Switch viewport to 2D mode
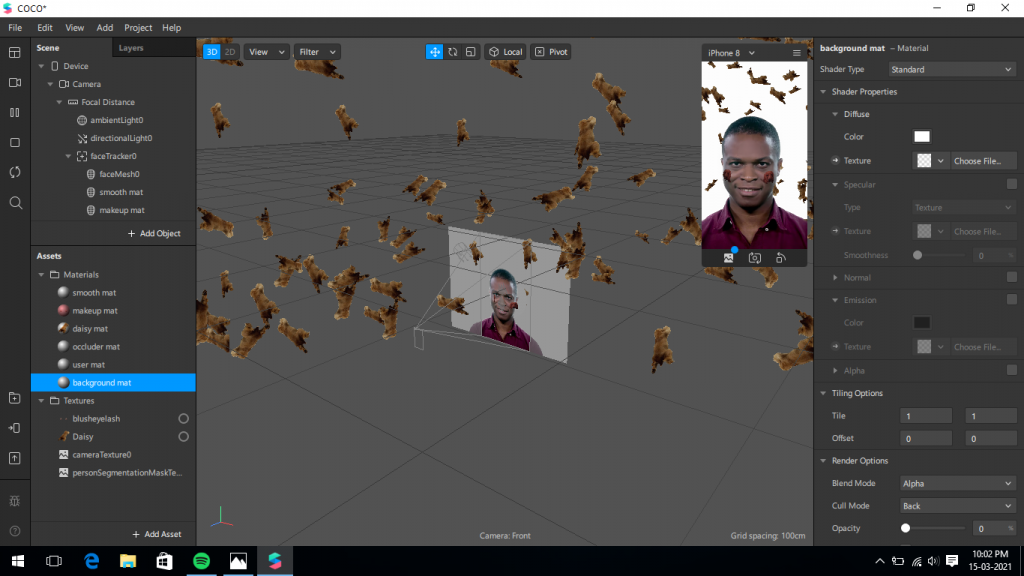 point(229,52)
